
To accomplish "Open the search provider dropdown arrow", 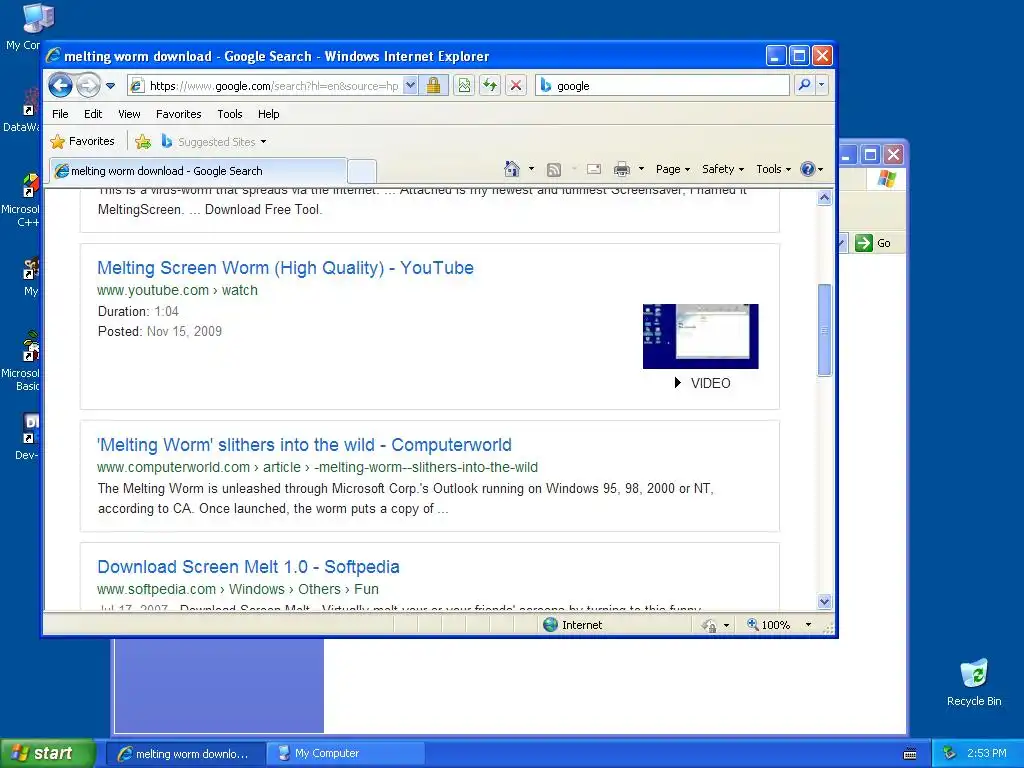I will 822,86.
